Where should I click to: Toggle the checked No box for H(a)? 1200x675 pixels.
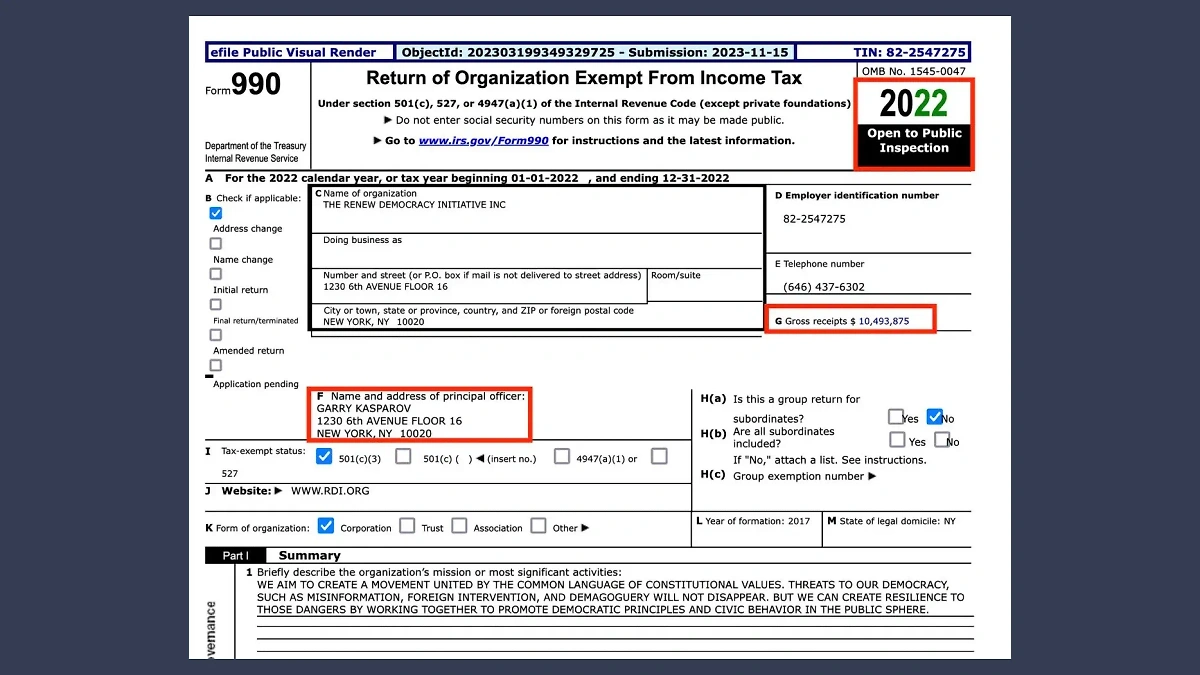click(x=935, y=417)
